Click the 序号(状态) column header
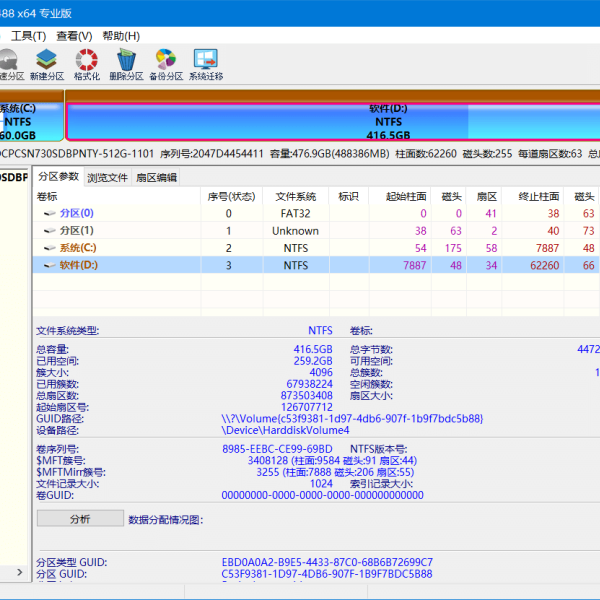 (232, 196)
